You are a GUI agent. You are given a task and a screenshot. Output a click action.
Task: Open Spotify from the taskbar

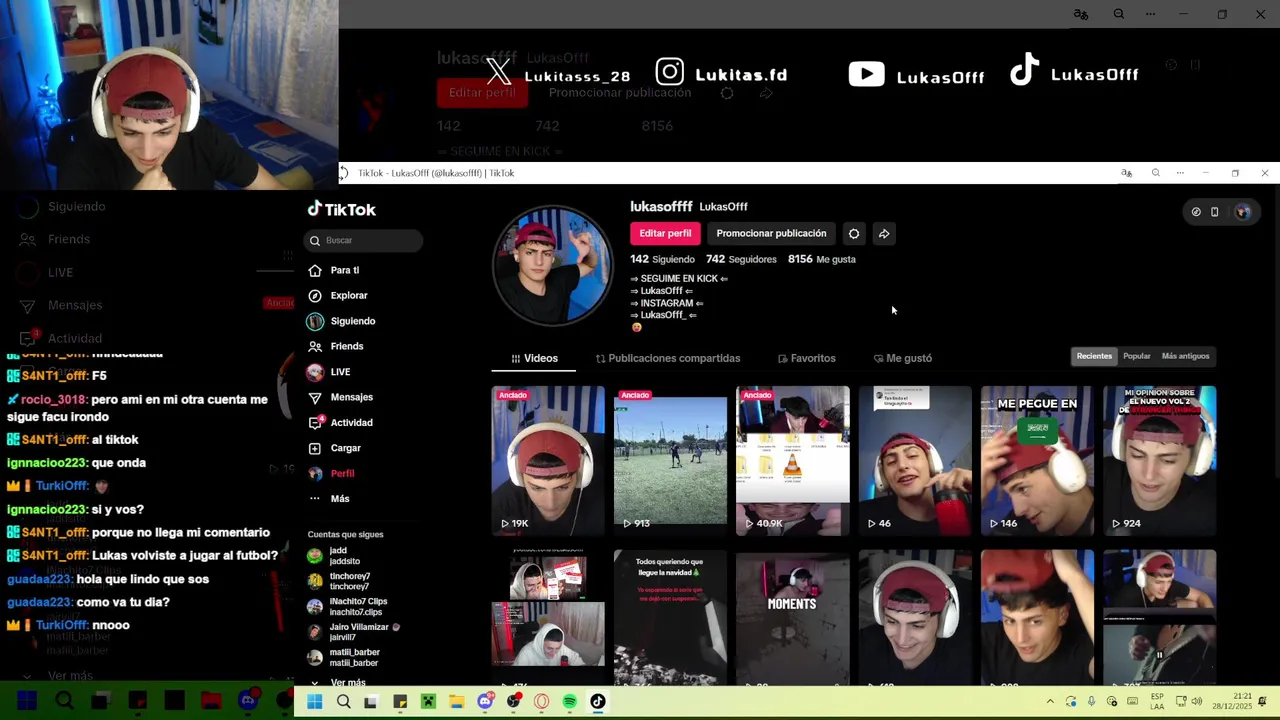570,702
